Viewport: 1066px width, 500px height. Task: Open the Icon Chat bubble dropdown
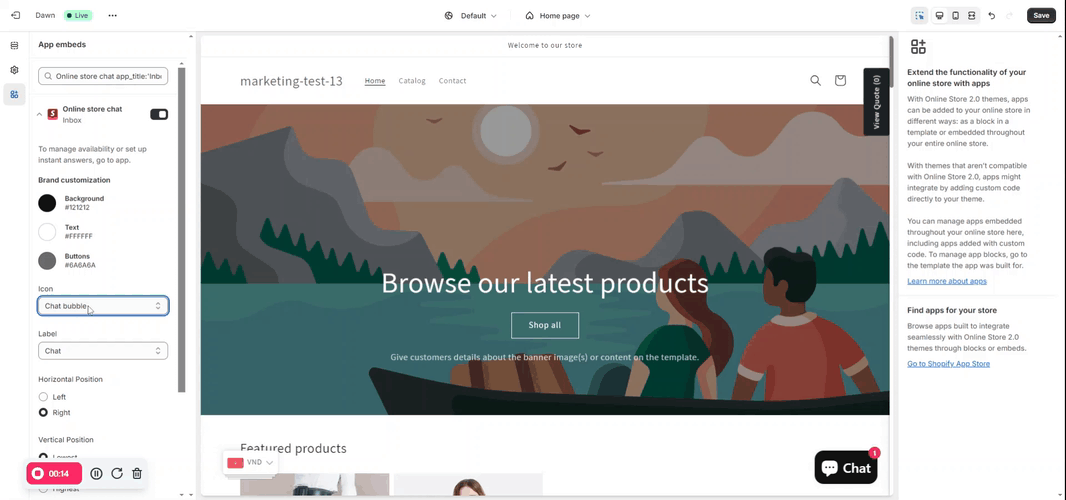click(103, 306)
